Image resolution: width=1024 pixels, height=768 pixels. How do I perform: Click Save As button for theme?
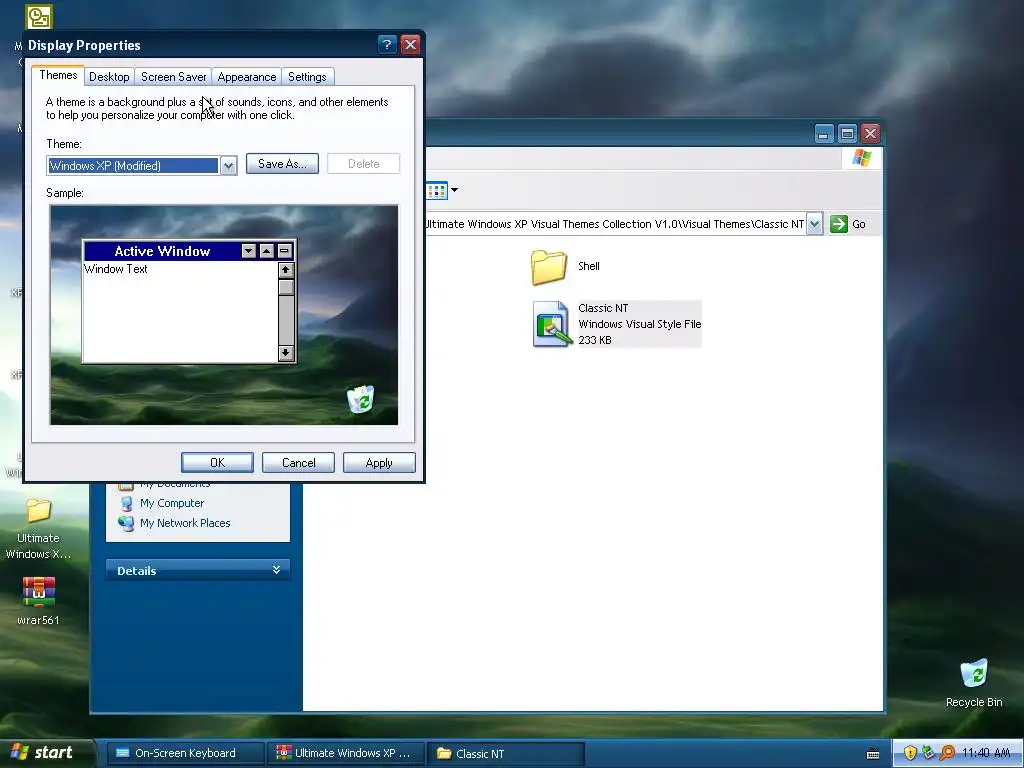pyautogui.click(x=282, y=164)
